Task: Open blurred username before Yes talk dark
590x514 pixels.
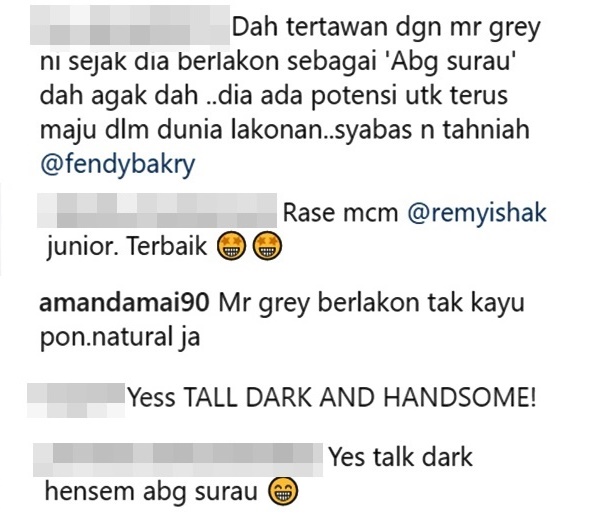Action: click(x=178, y=459)
